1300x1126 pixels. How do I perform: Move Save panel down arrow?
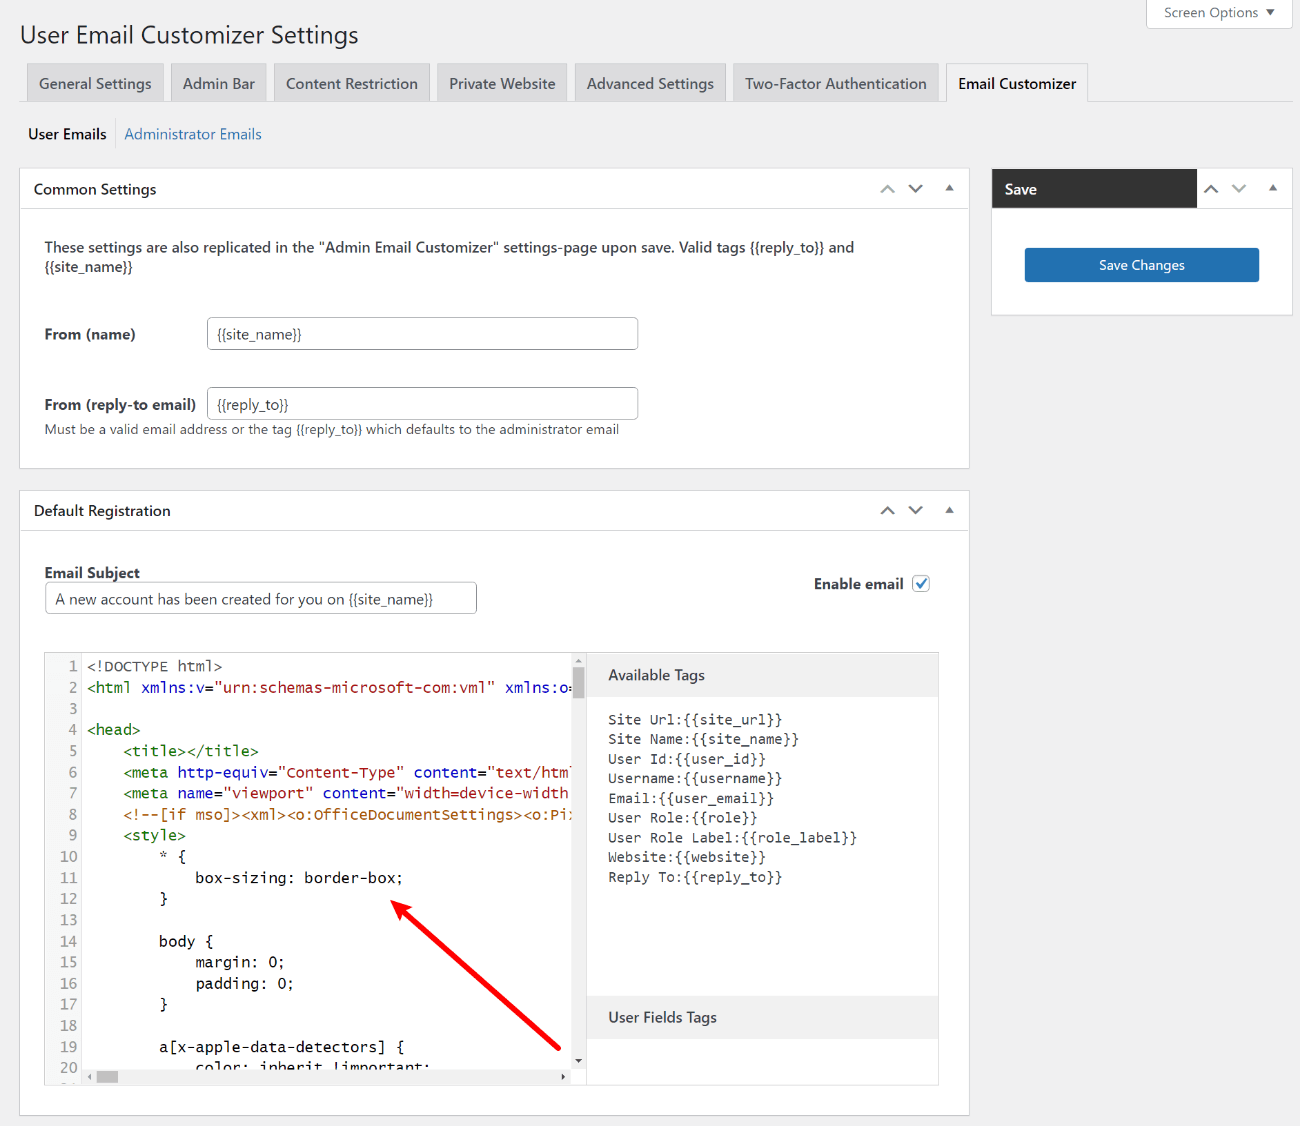tap(1239, 189)
